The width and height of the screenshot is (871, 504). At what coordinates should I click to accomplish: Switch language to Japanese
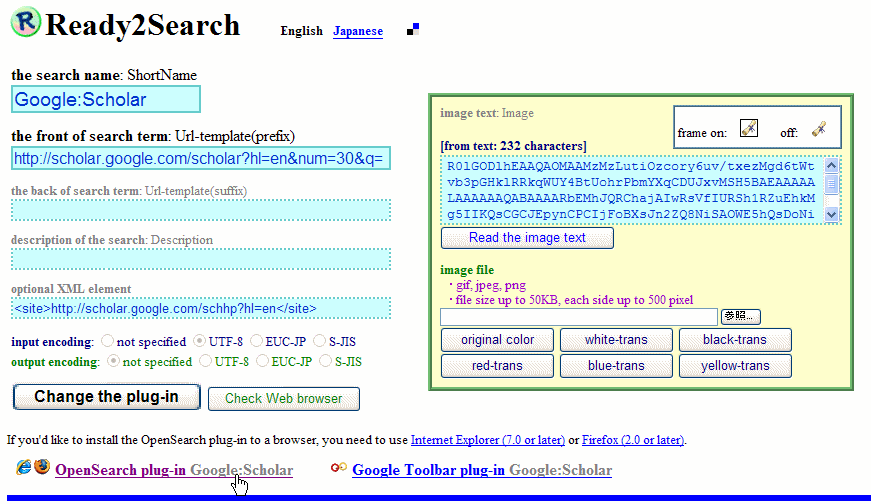(x=358, y=31)
